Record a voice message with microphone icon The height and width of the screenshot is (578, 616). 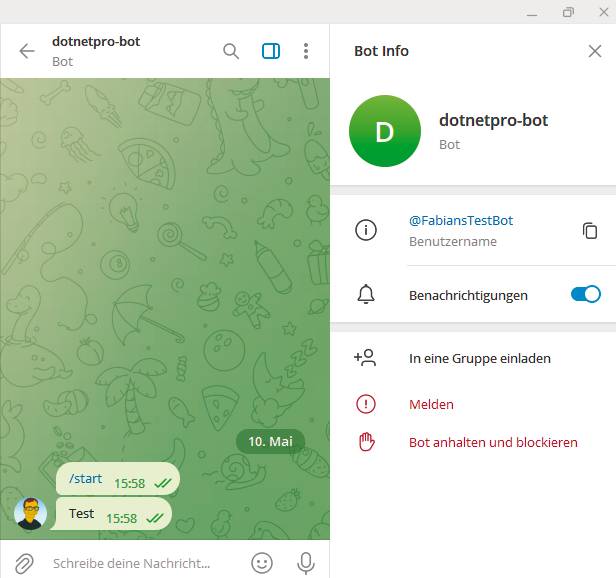click(x=306, y=563)
